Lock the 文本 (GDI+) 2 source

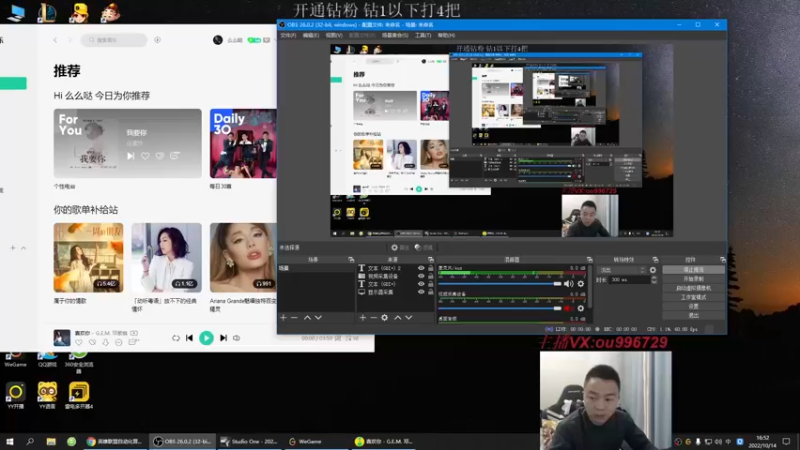tap(431, 268)
